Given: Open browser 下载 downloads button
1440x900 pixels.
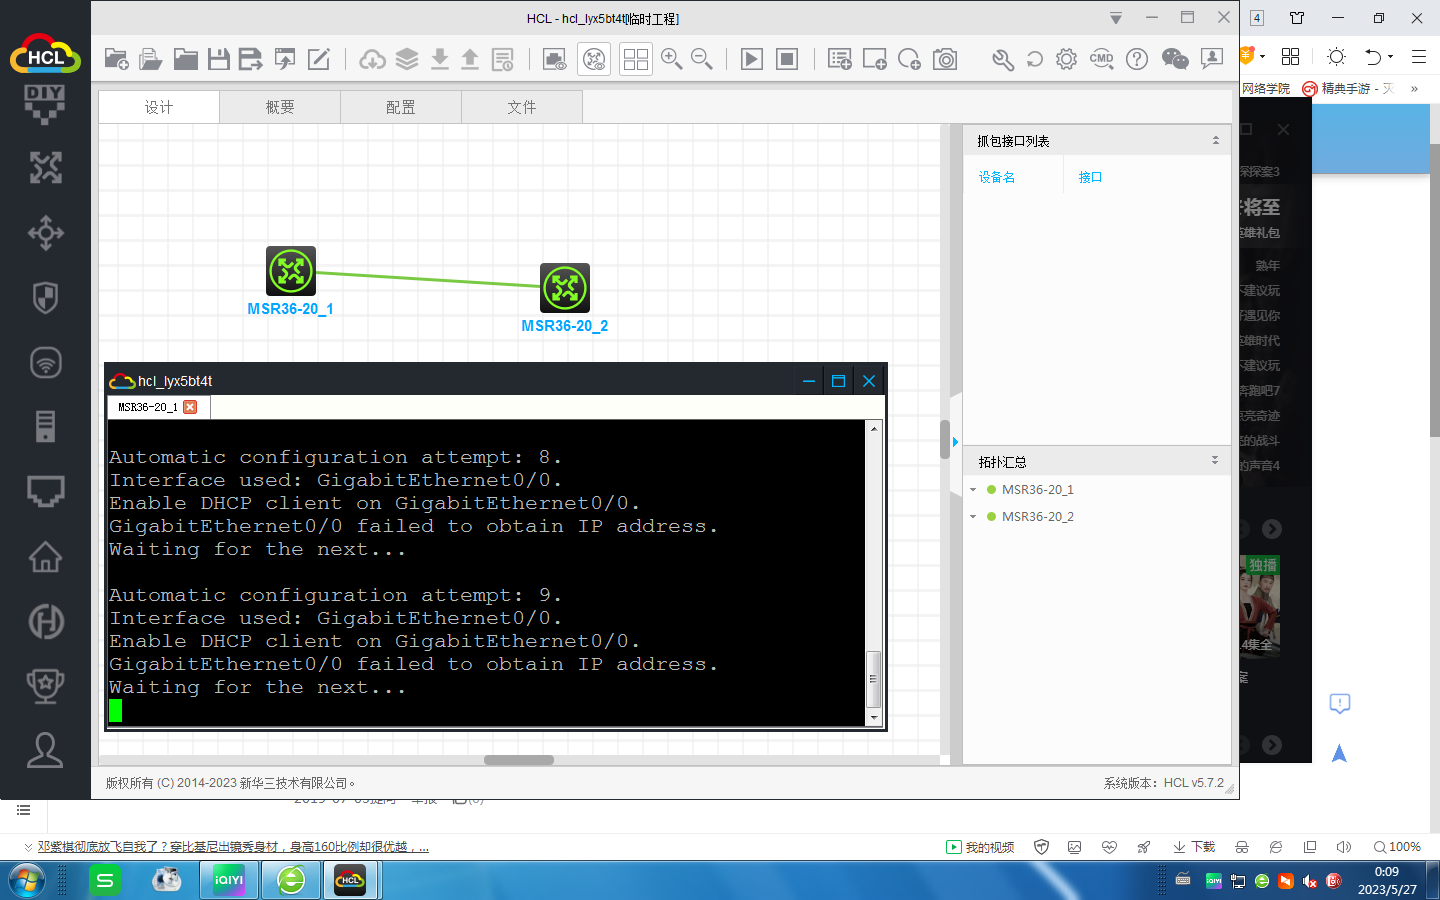Looking at the screenshot, I should click(1194, 847).
